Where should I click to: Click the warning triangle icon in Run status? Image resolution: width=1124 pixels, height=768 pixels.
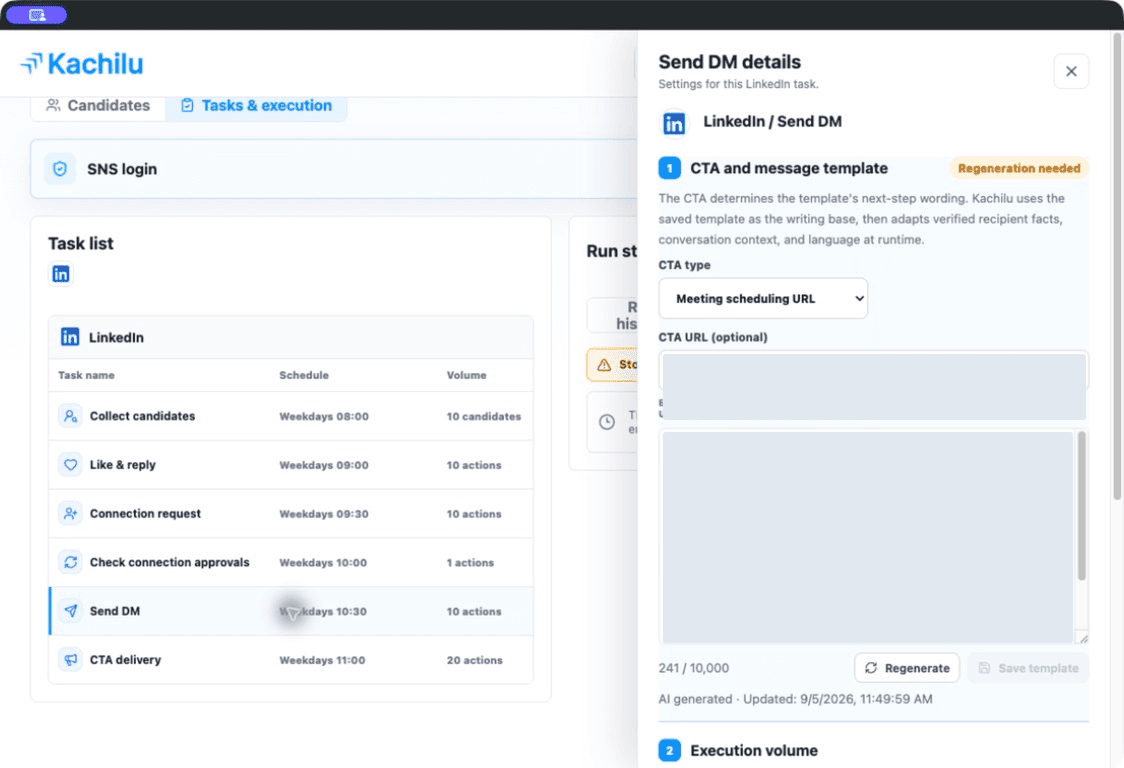[x=604, y=365]
